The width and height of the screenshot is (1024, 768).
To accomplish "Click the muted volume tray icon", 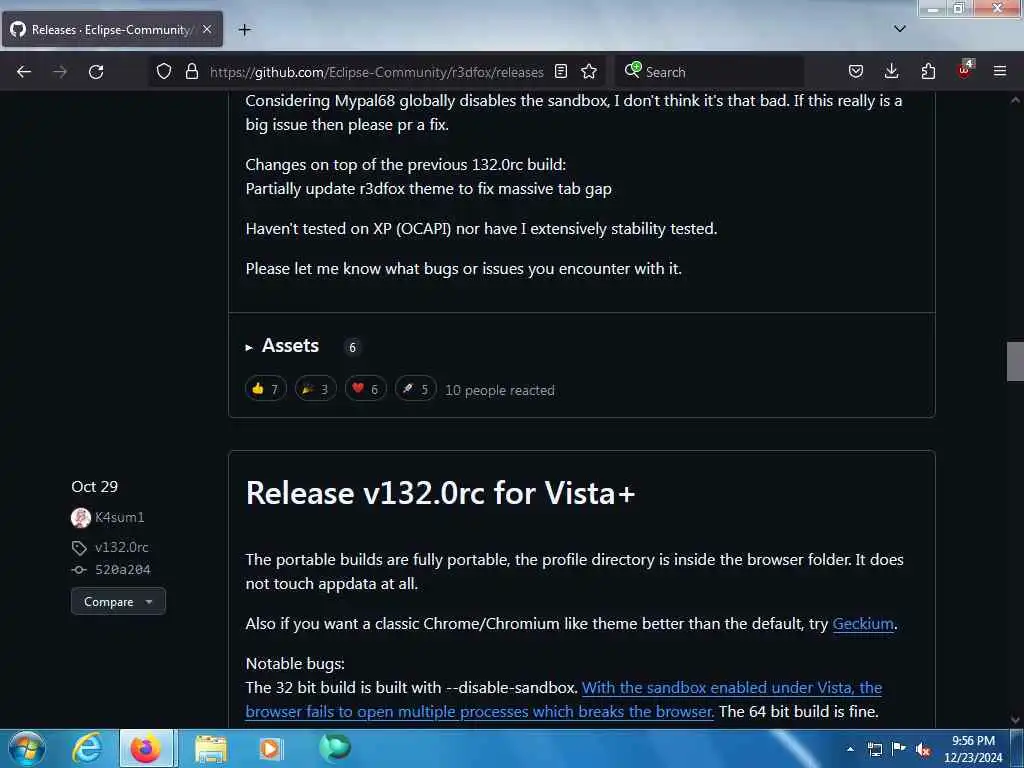I will 923,750.
